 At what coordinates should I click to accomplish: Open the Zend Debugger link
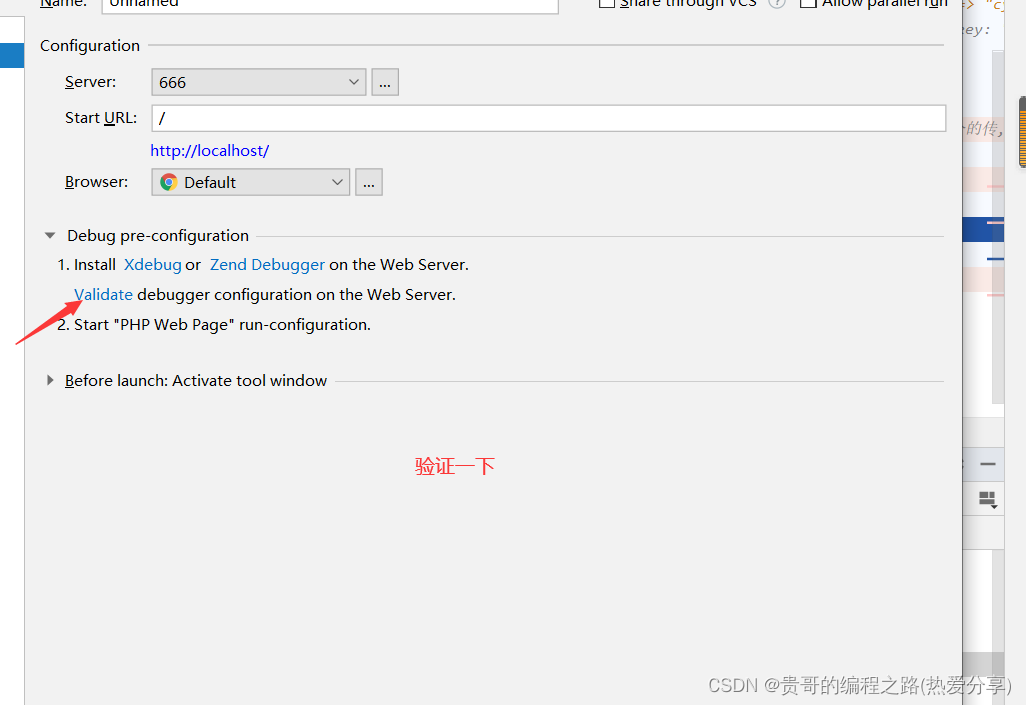point(267,265)
